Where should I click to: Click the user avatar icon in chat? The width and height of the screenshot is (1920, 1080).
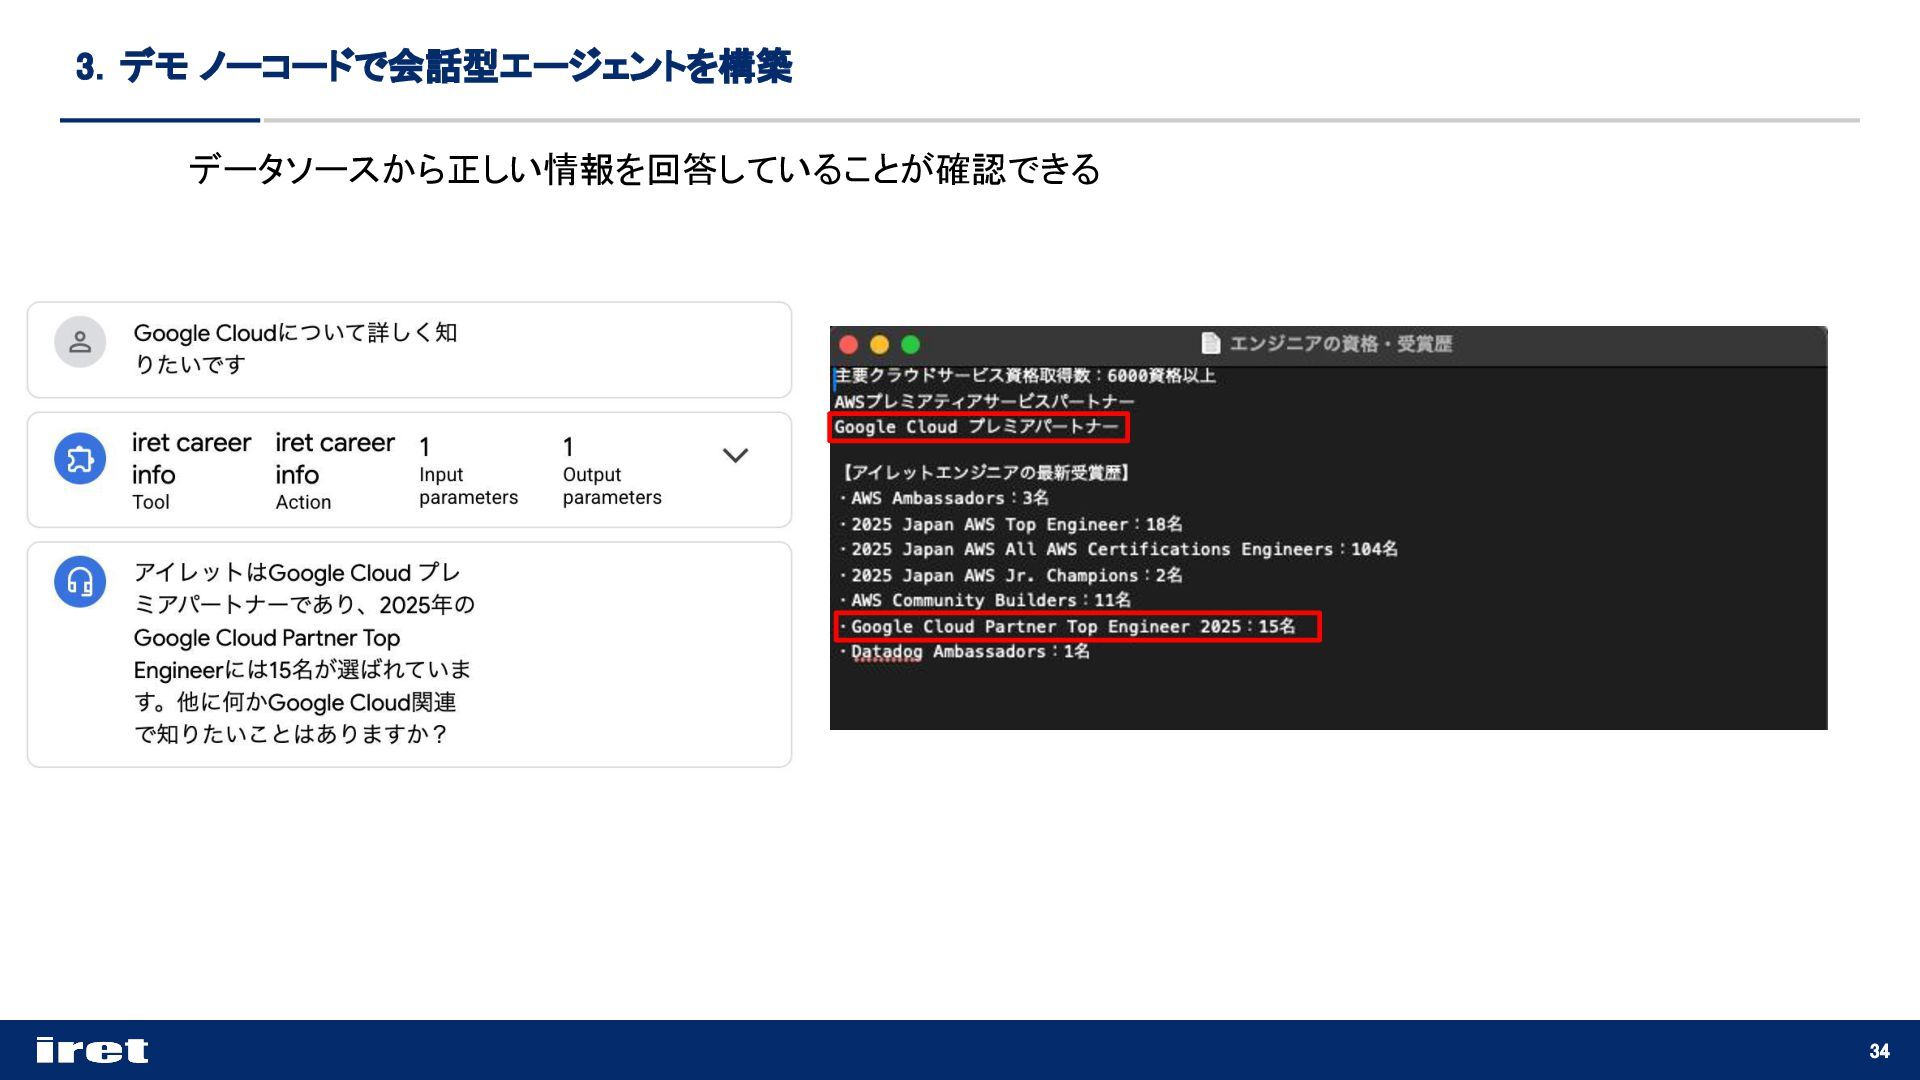[x=80, y=342]
